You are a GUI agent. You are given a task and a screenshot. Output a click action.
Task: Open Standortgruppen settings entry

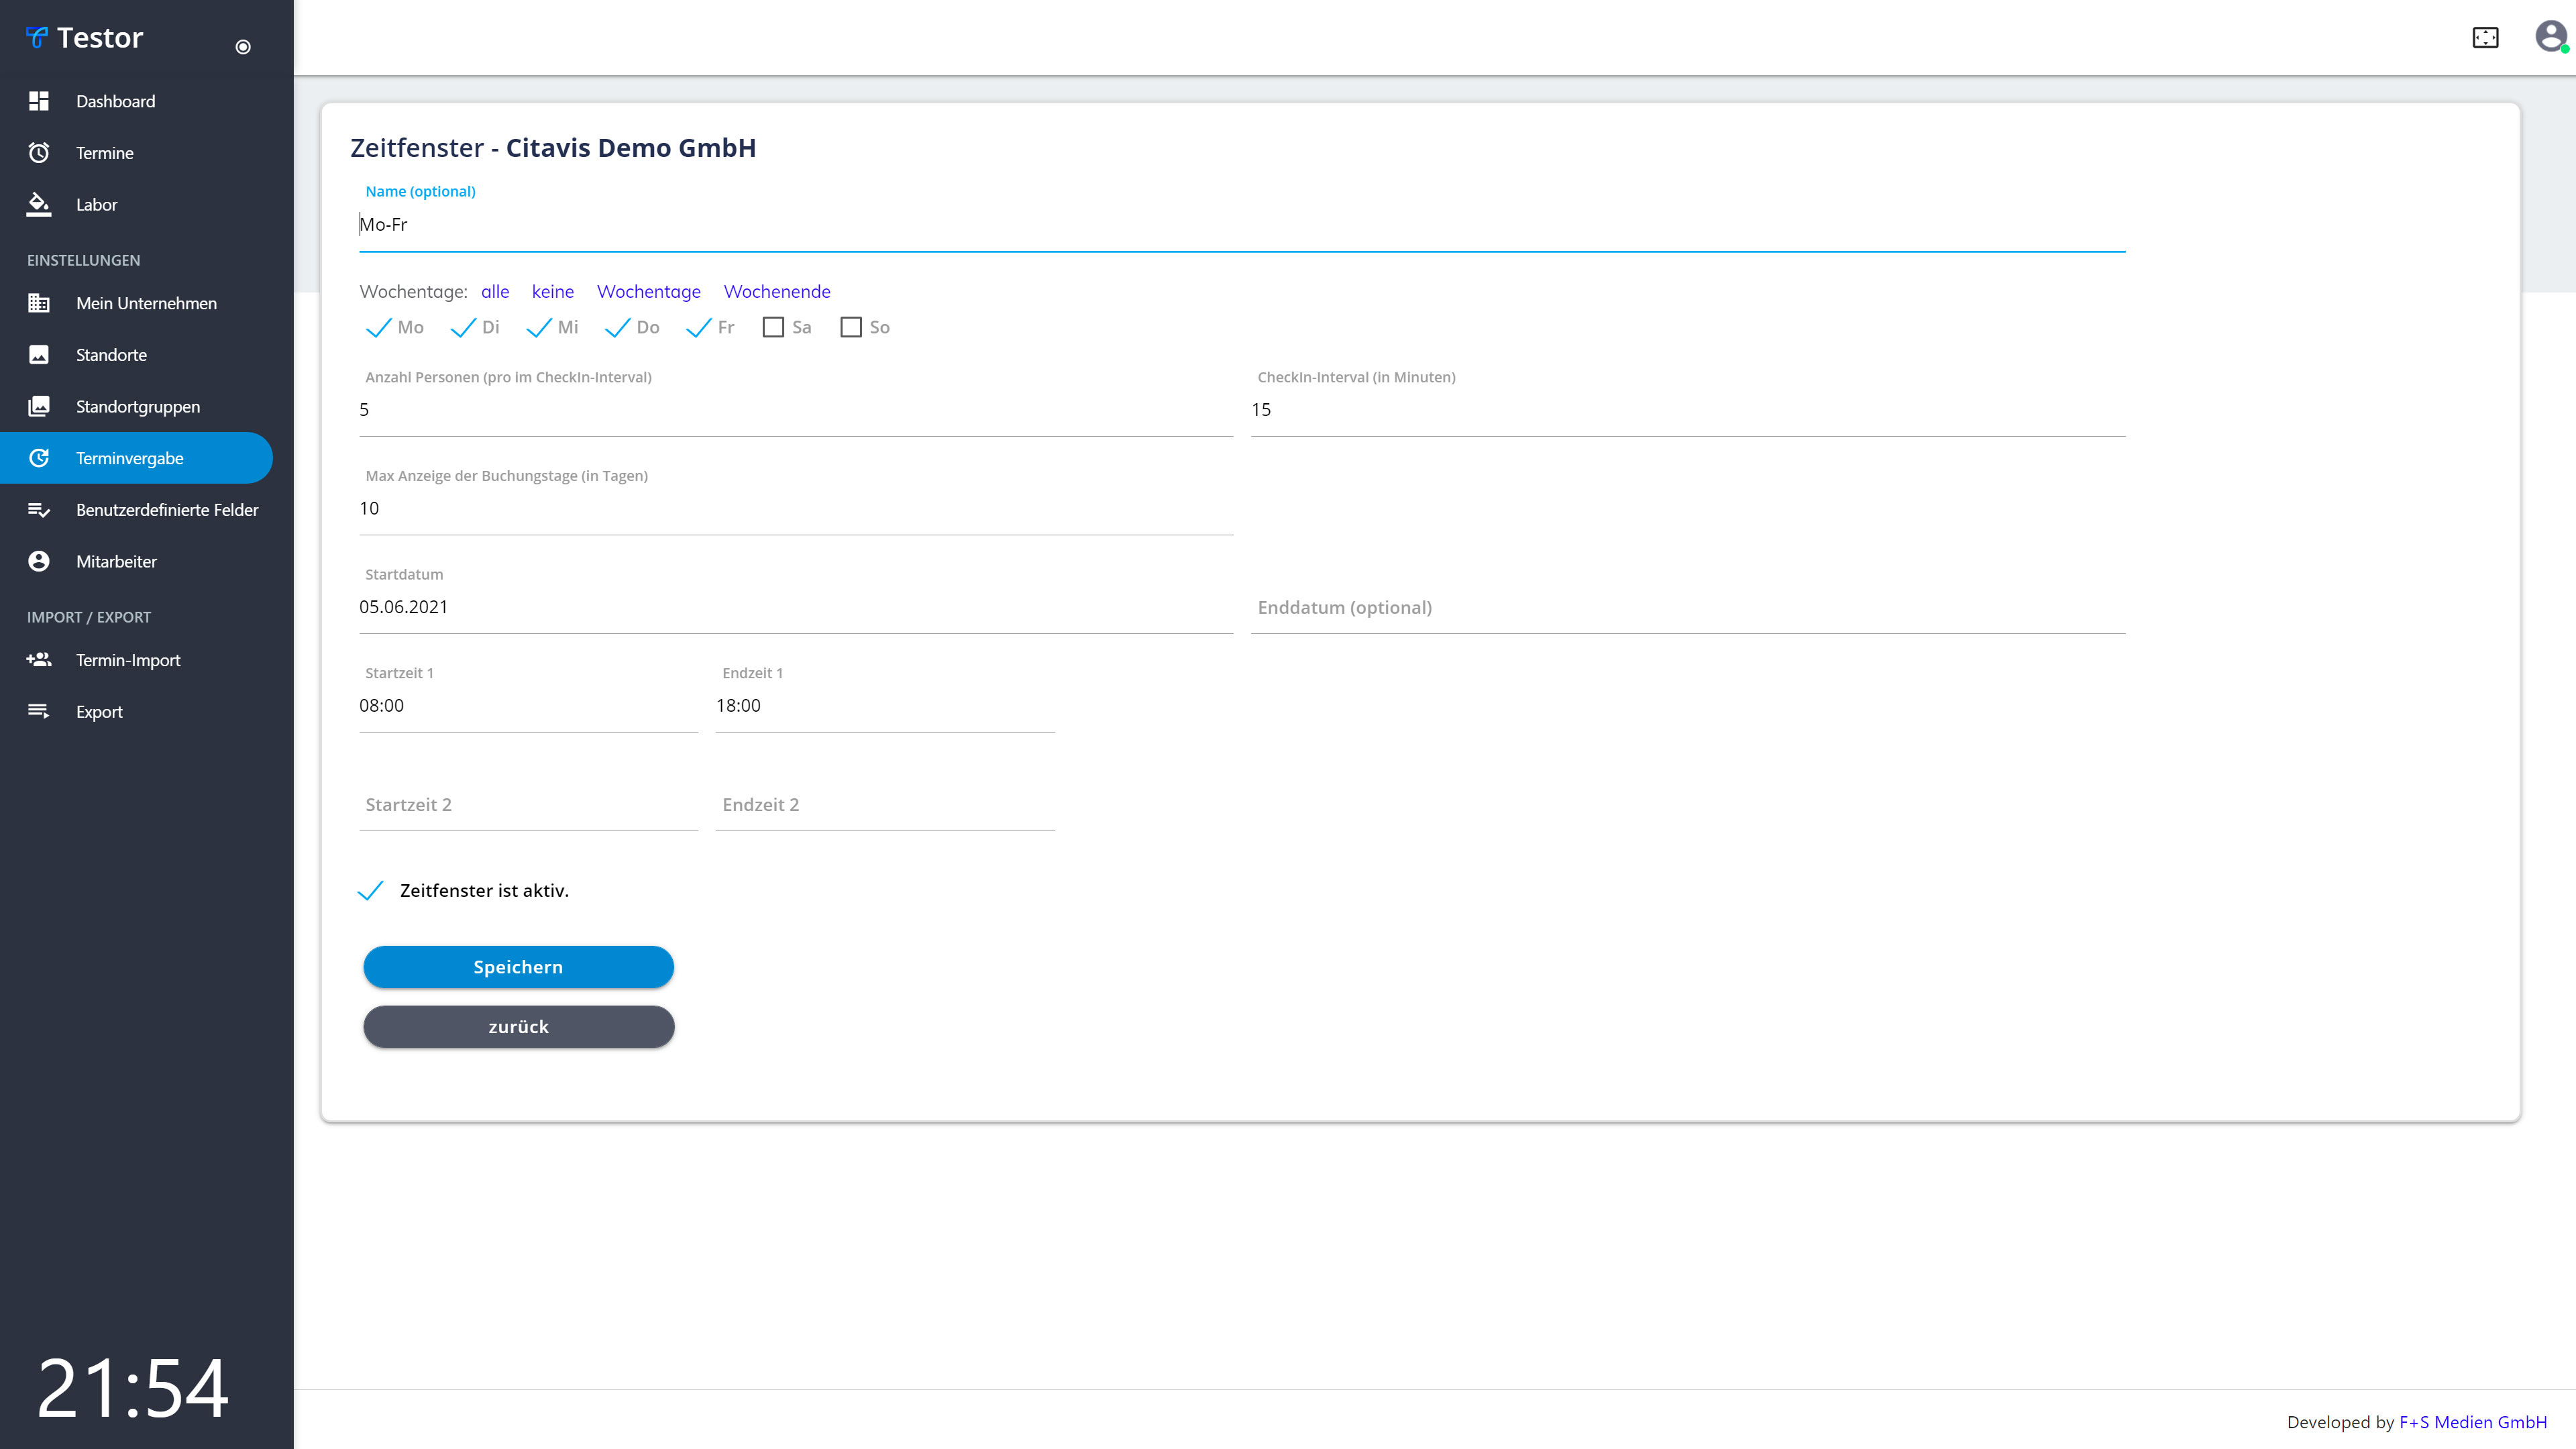136,406
